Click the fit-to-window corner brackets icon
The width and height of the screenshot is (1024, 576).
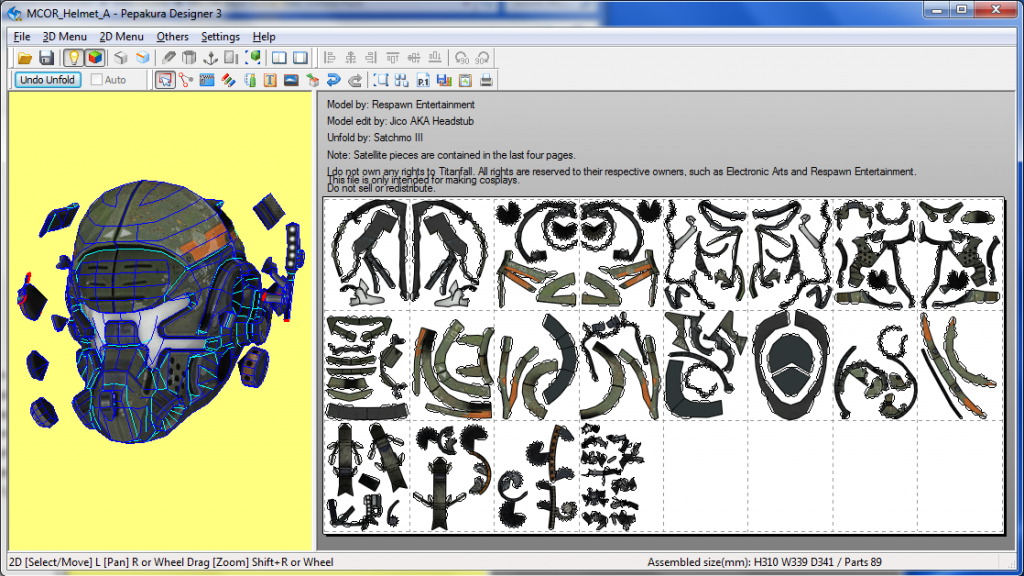click(381, 80)
